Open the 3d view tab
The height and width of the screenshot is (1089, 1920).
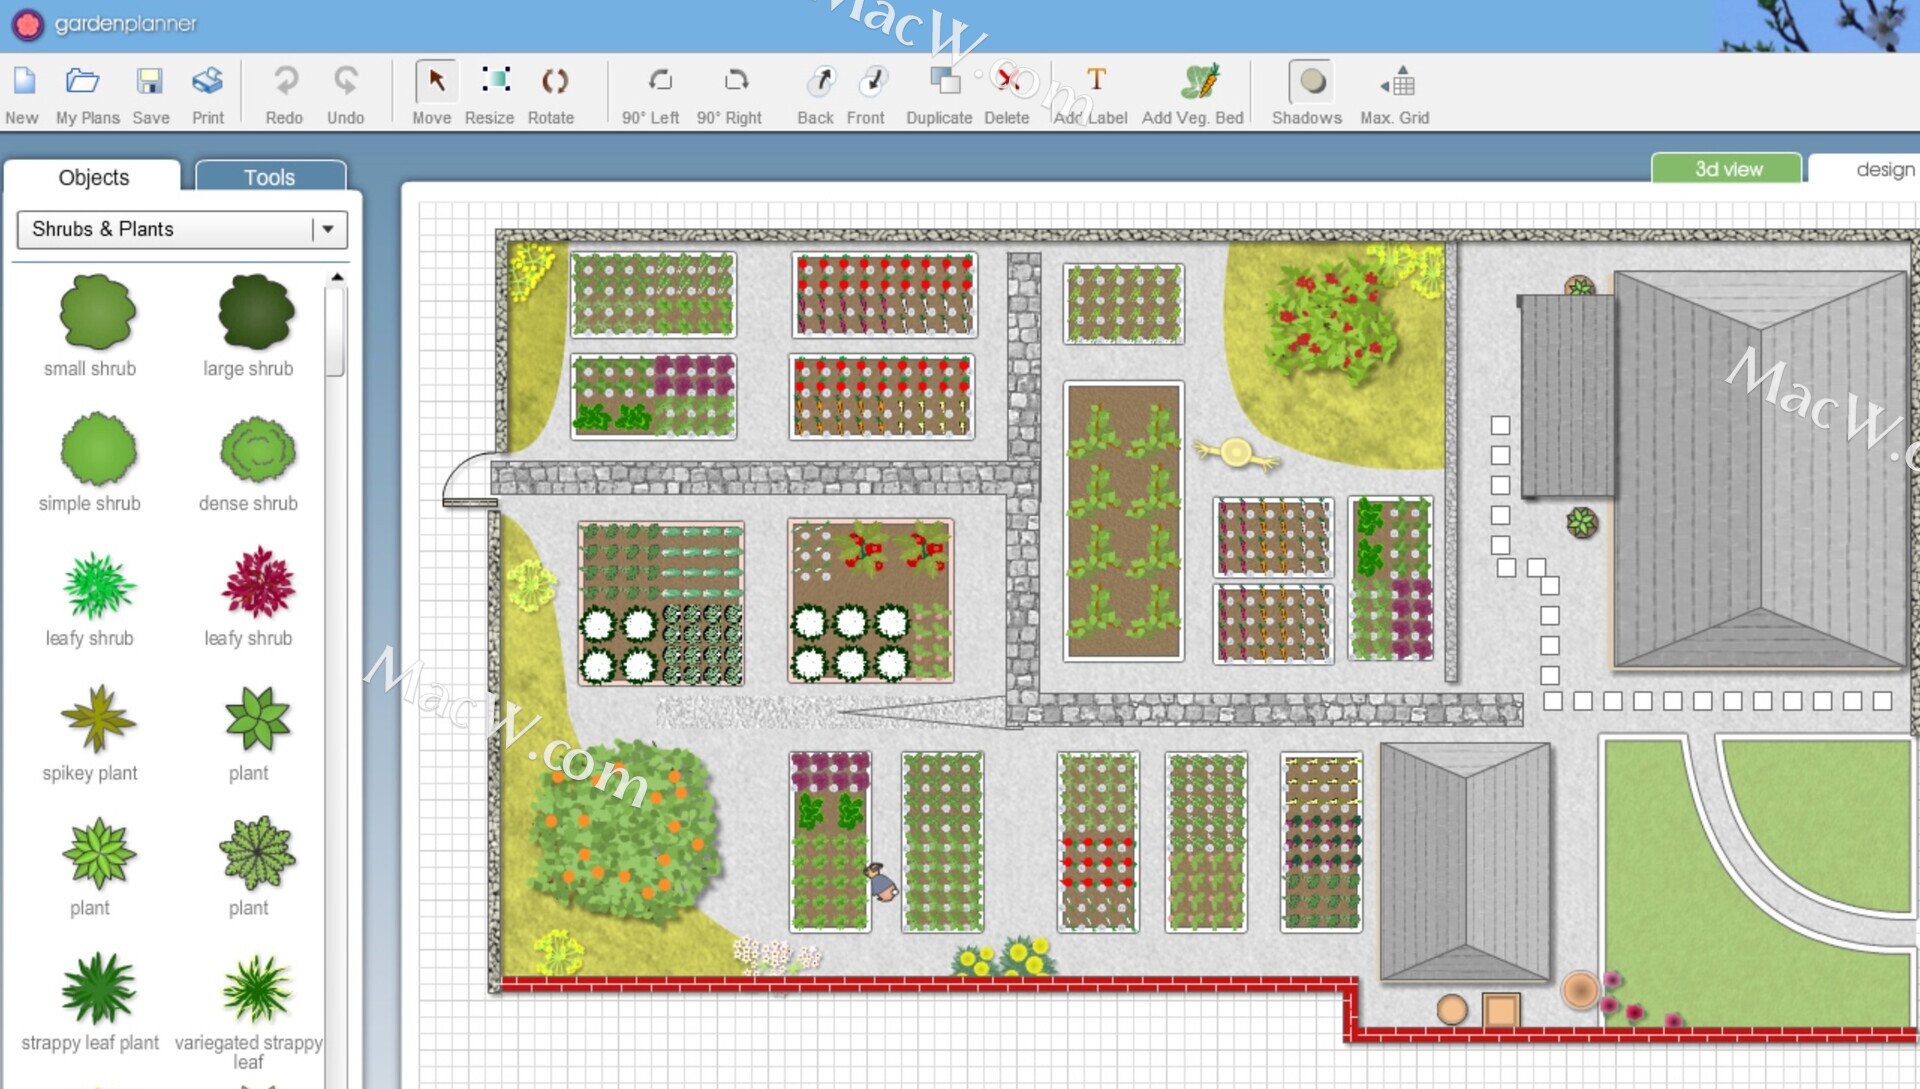pos(1727,169)
